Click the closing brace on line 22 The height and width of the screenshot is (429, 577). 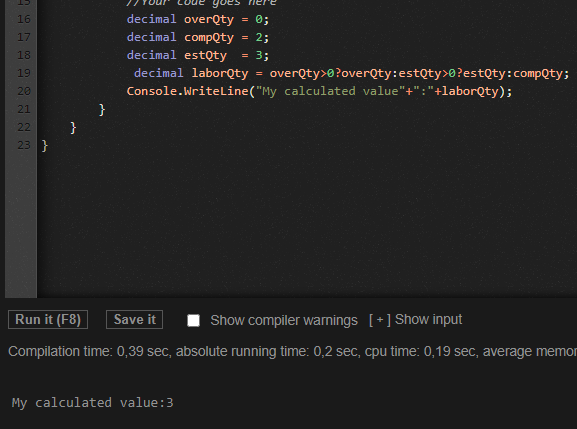pyautogui.click(x=73, y=128)
